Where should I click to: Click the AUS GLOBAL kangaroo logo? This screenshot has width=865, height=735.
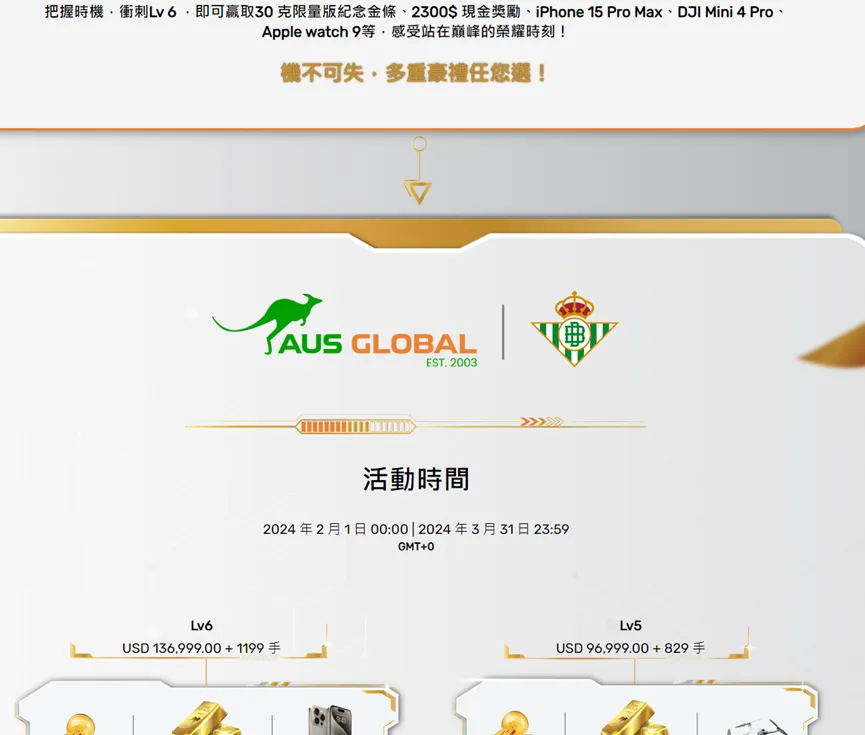coord(345,331)
